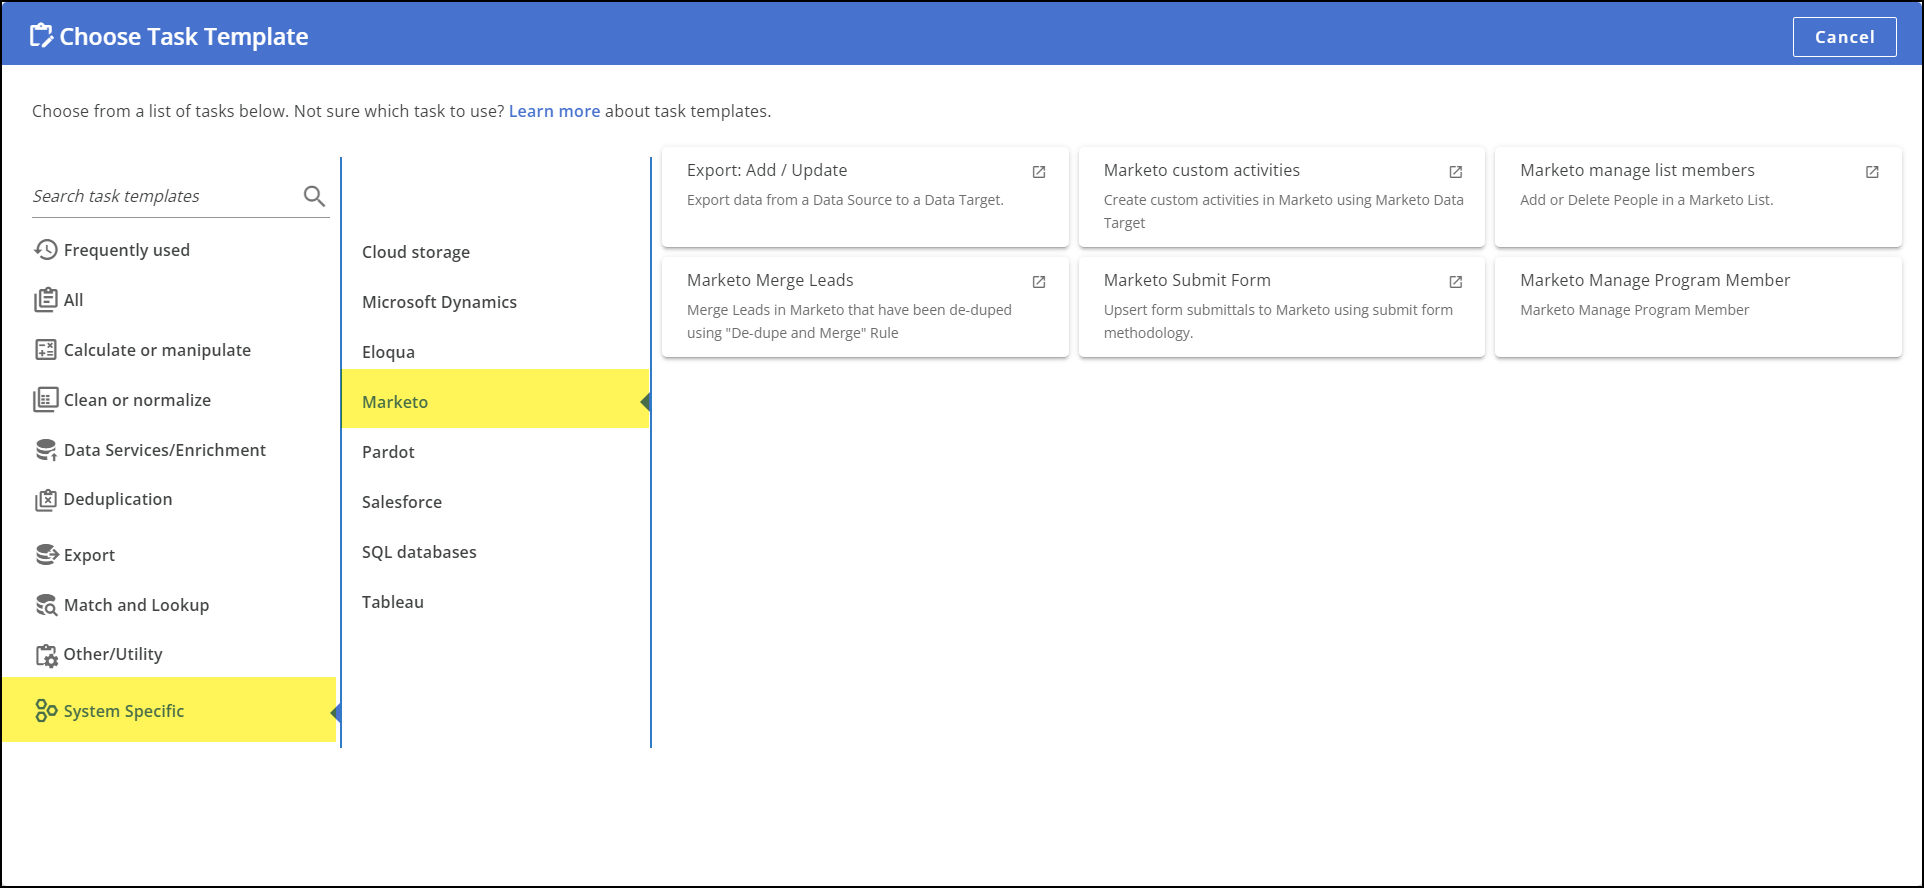
Task: Open Marketo custom activities external link icon
Action: [1456, 172]
